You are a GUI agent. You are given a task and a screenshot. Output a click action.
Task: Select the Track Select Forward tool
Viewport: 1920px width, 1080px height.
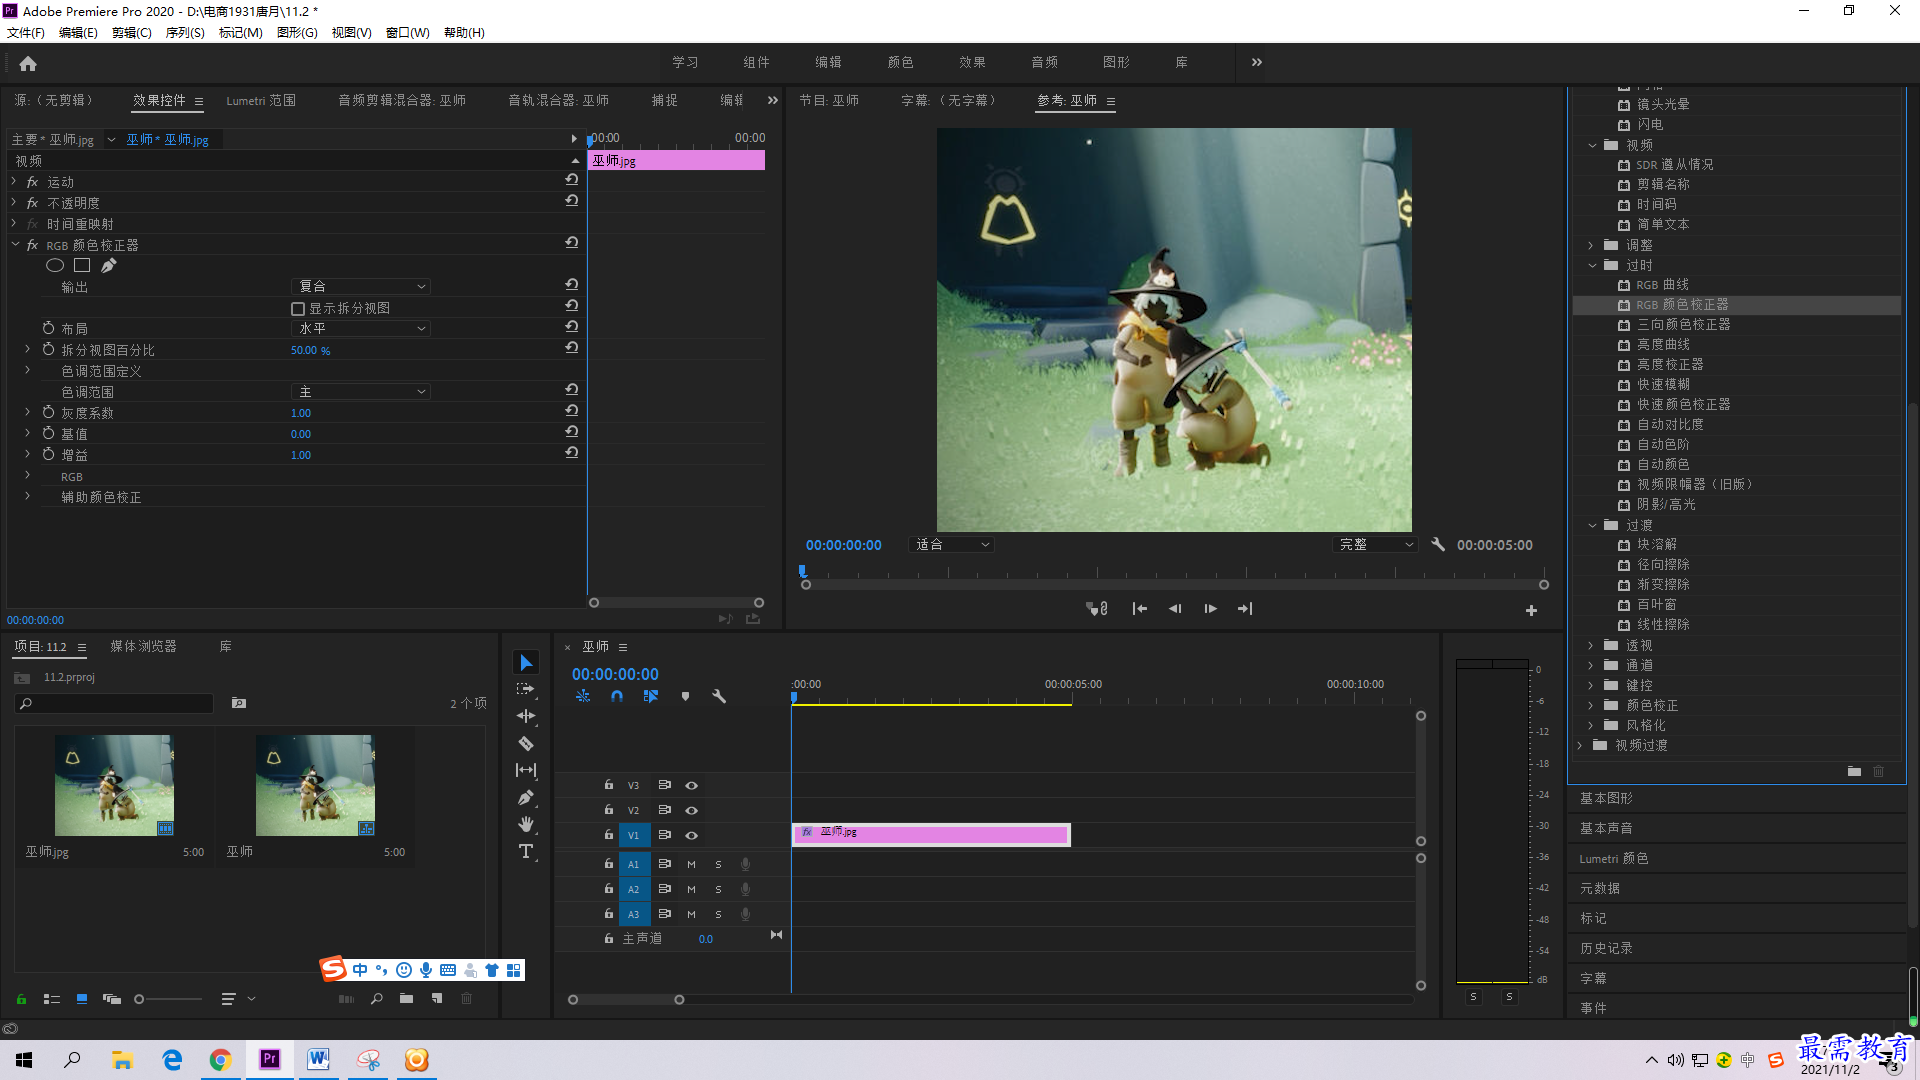pos(526,689)
